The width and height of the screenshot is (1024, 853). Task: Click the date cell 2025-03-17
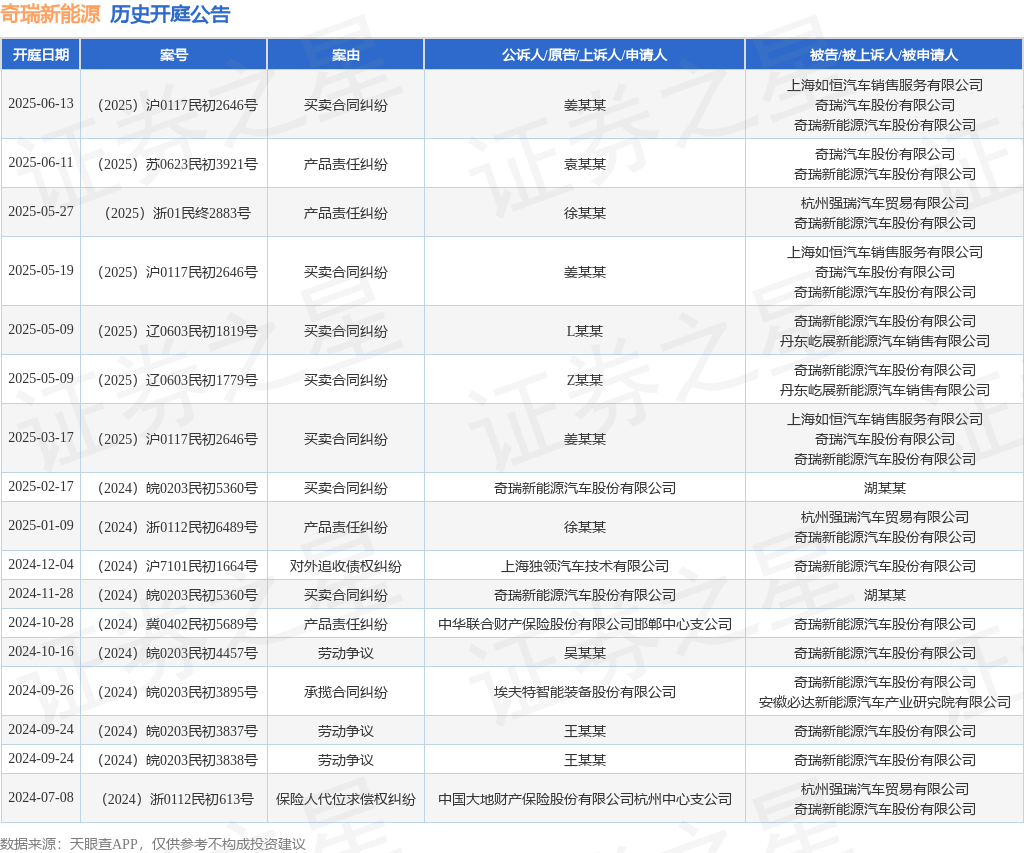click(40, 438)
